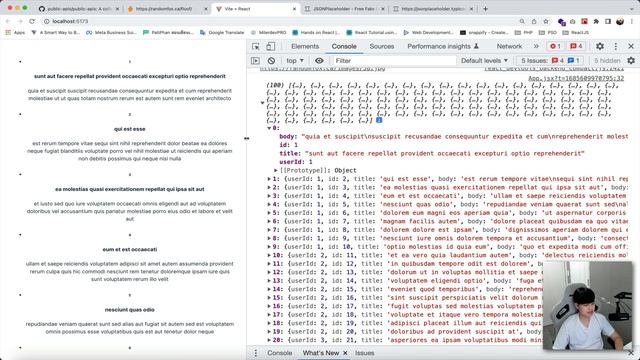
Task: Open DevTools settings gear in the tab bar
Action: pyautogui.click(x=600, y=47)
